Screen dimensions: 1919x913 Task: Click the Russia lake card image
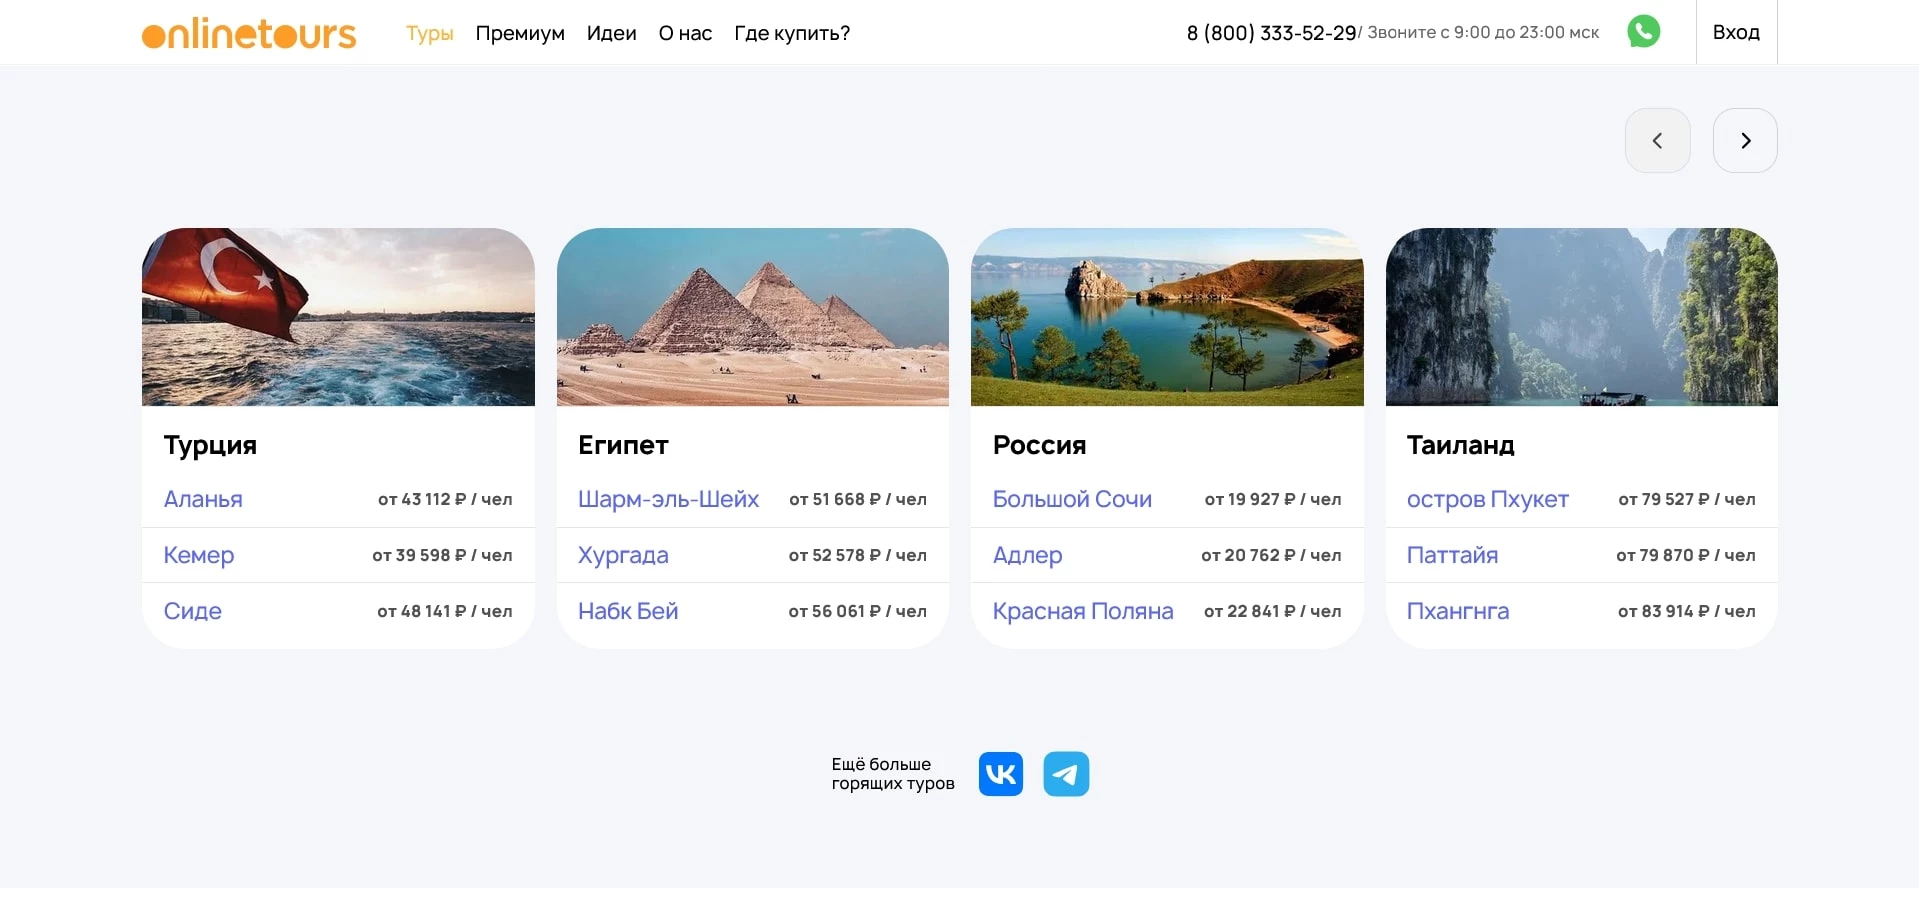coord(1166,317)
